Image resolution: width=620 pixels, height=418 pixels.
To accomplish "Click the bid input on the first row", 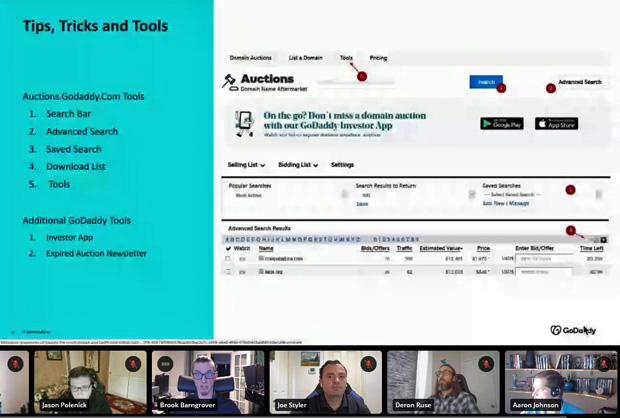I will pos(544,259).
